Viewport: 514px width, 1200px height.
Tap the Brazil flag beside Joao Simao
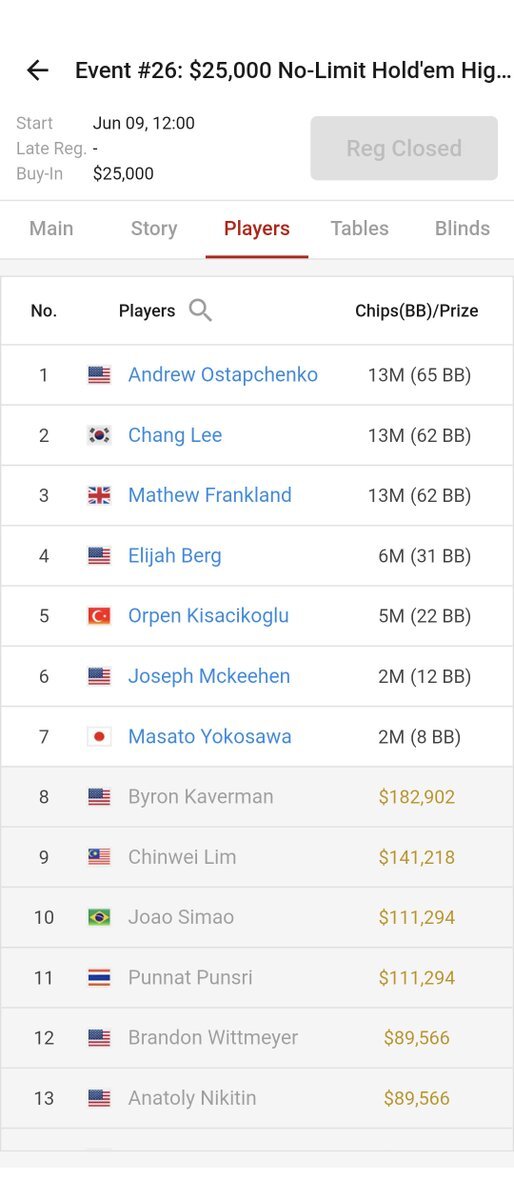[x=99, y=917]
